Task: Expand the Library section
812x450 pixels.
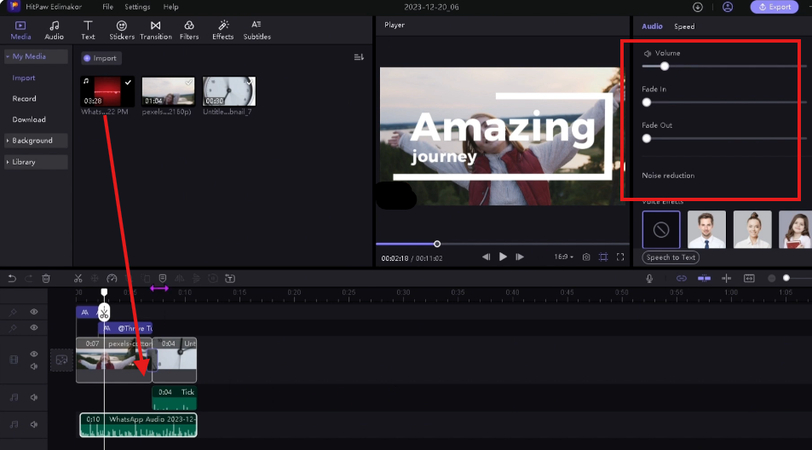Action: pos(36,162)
